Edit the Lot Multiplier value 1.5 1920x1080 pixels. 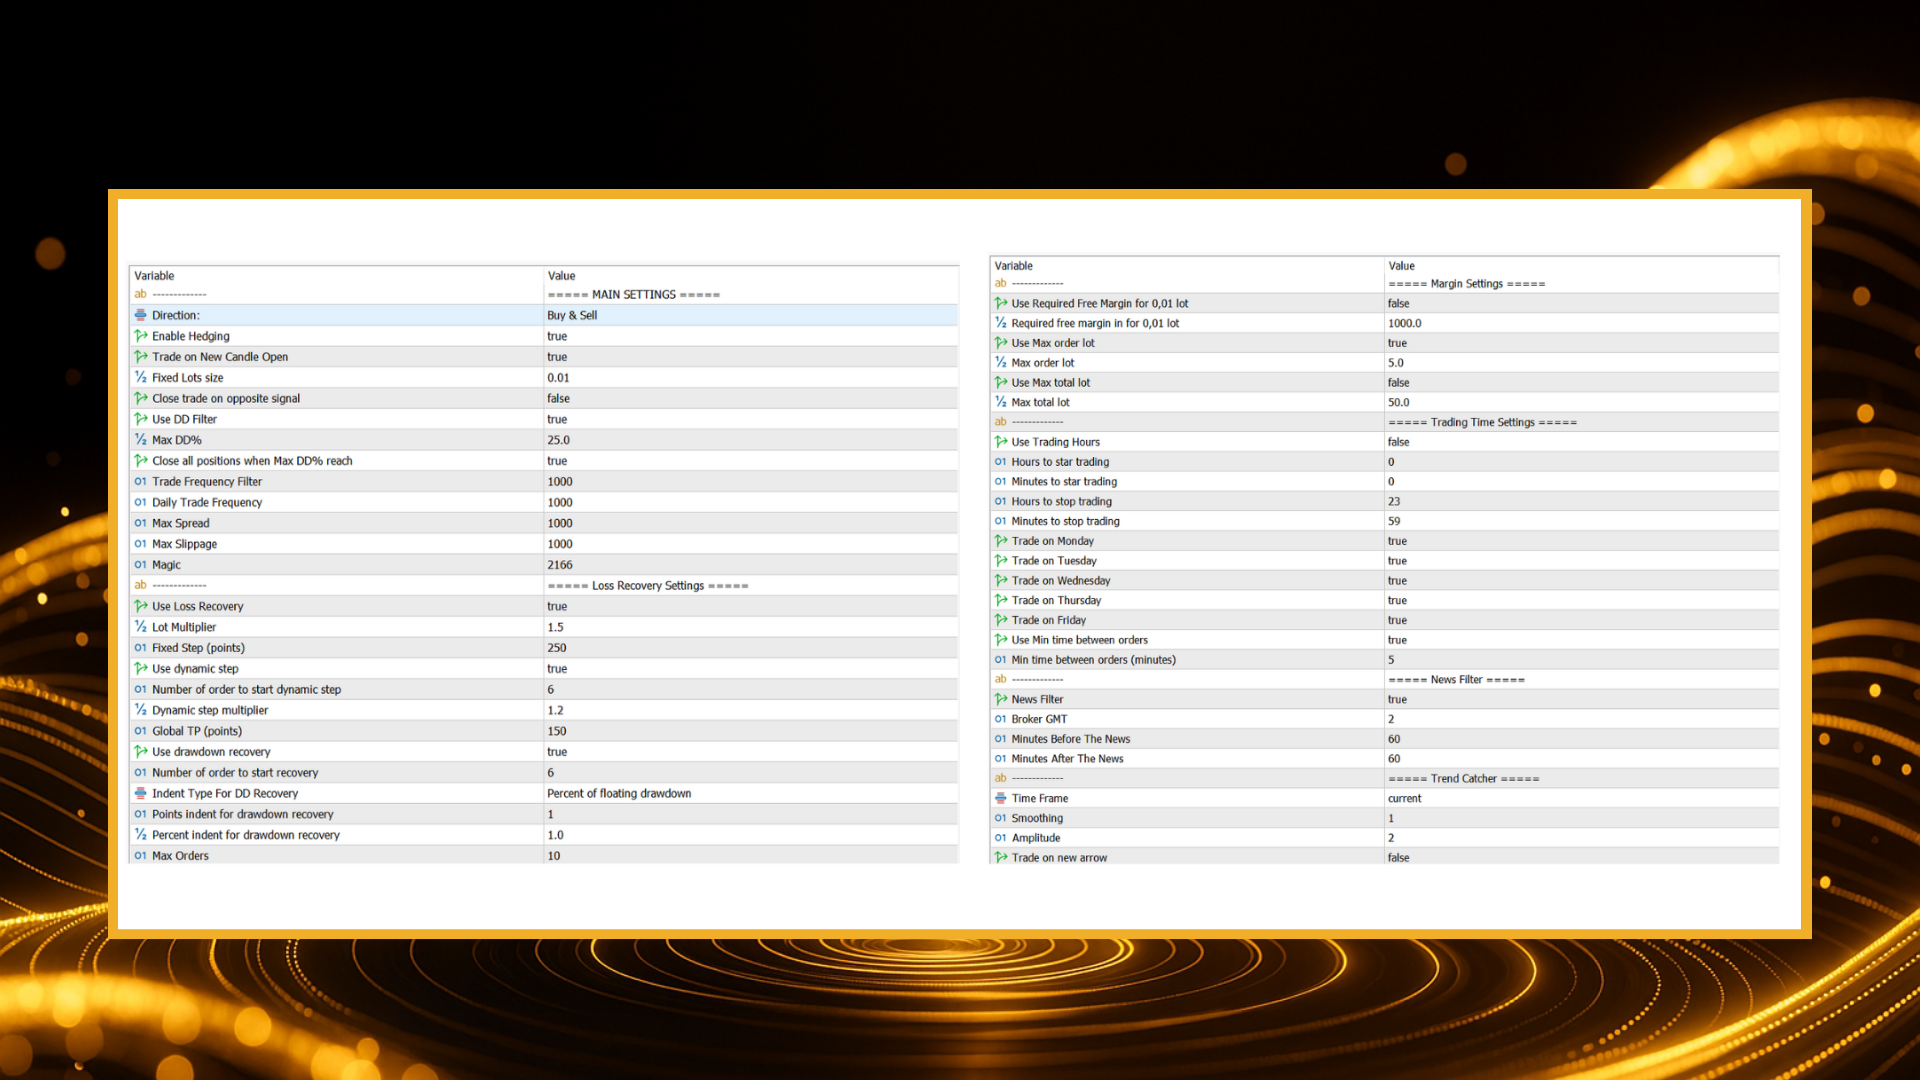coord(555,627)
